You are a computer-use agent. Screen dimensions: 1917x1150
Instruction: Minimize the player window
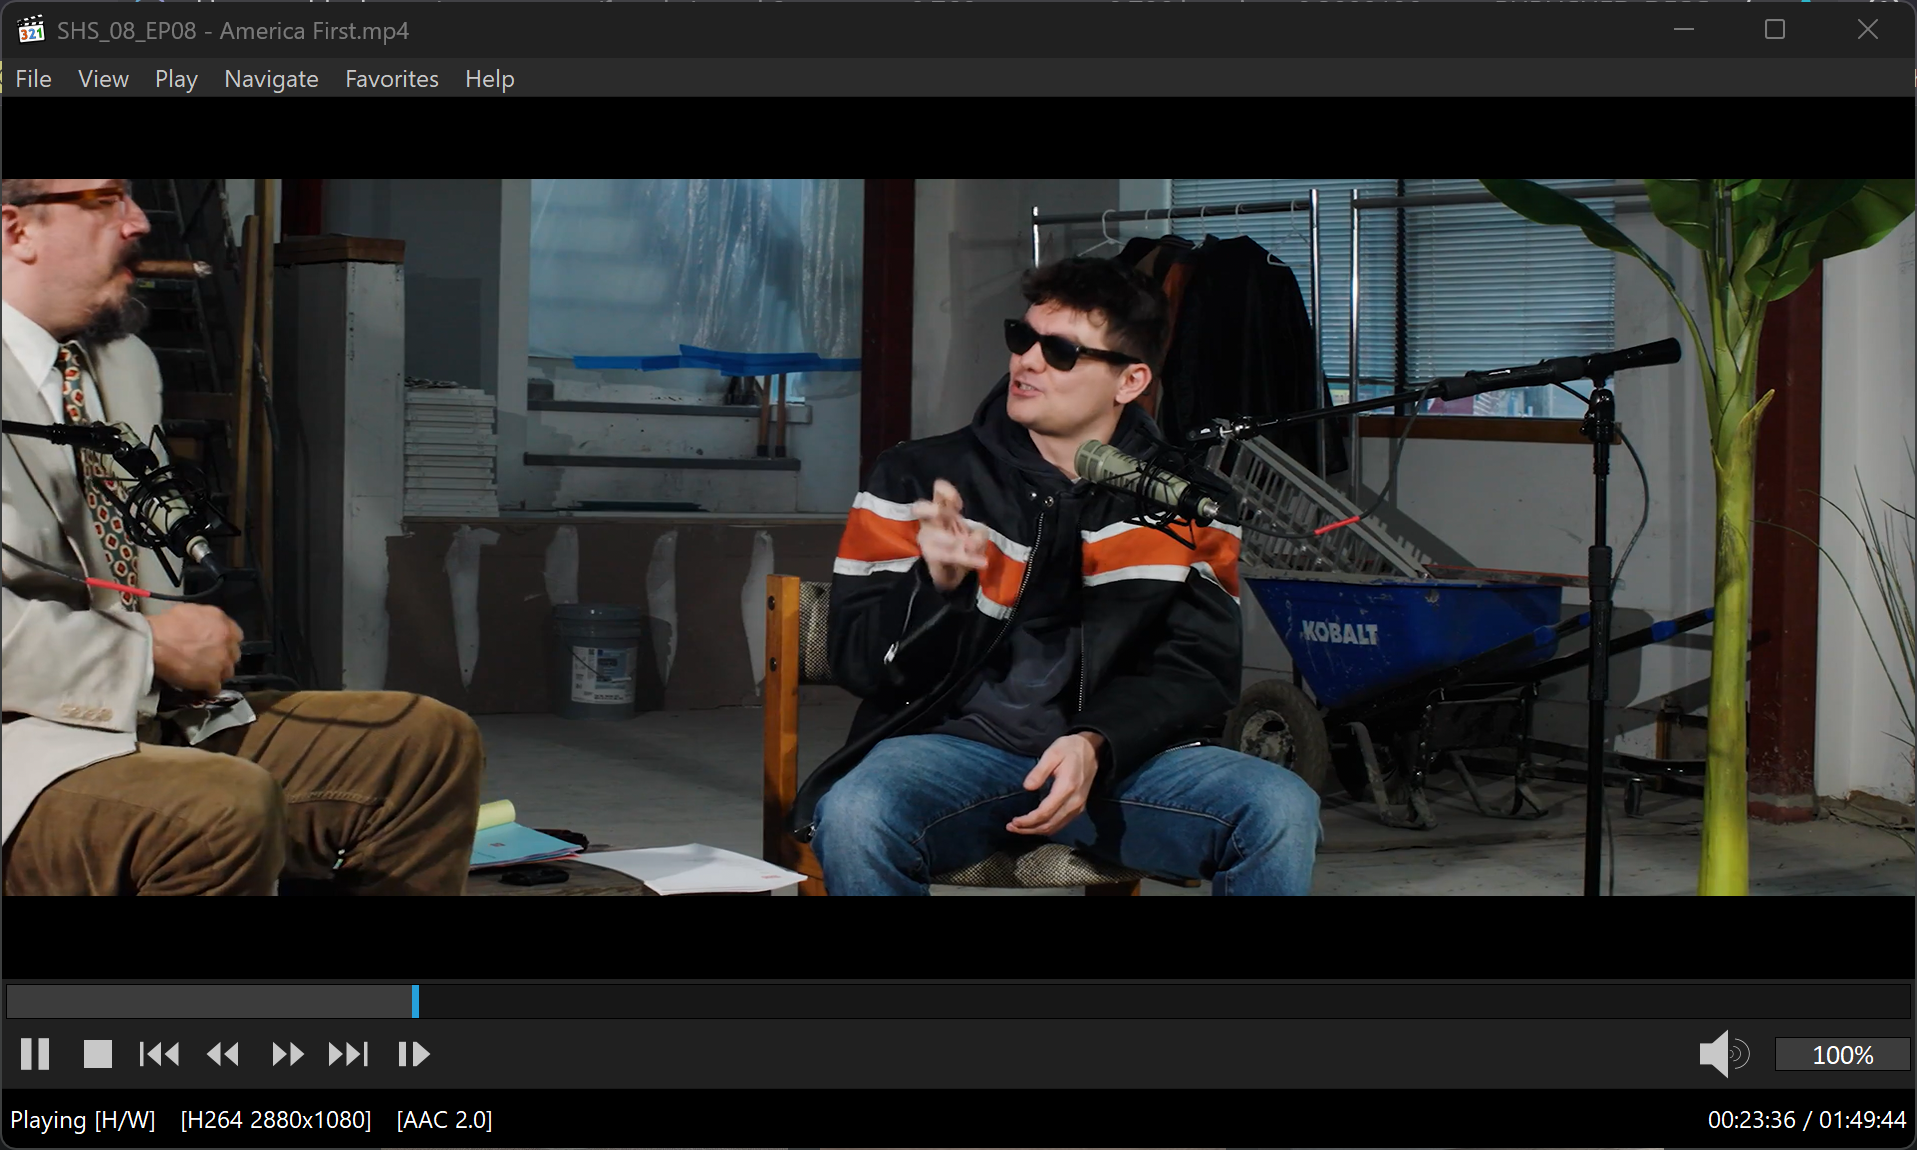(x=1684, y=30)
